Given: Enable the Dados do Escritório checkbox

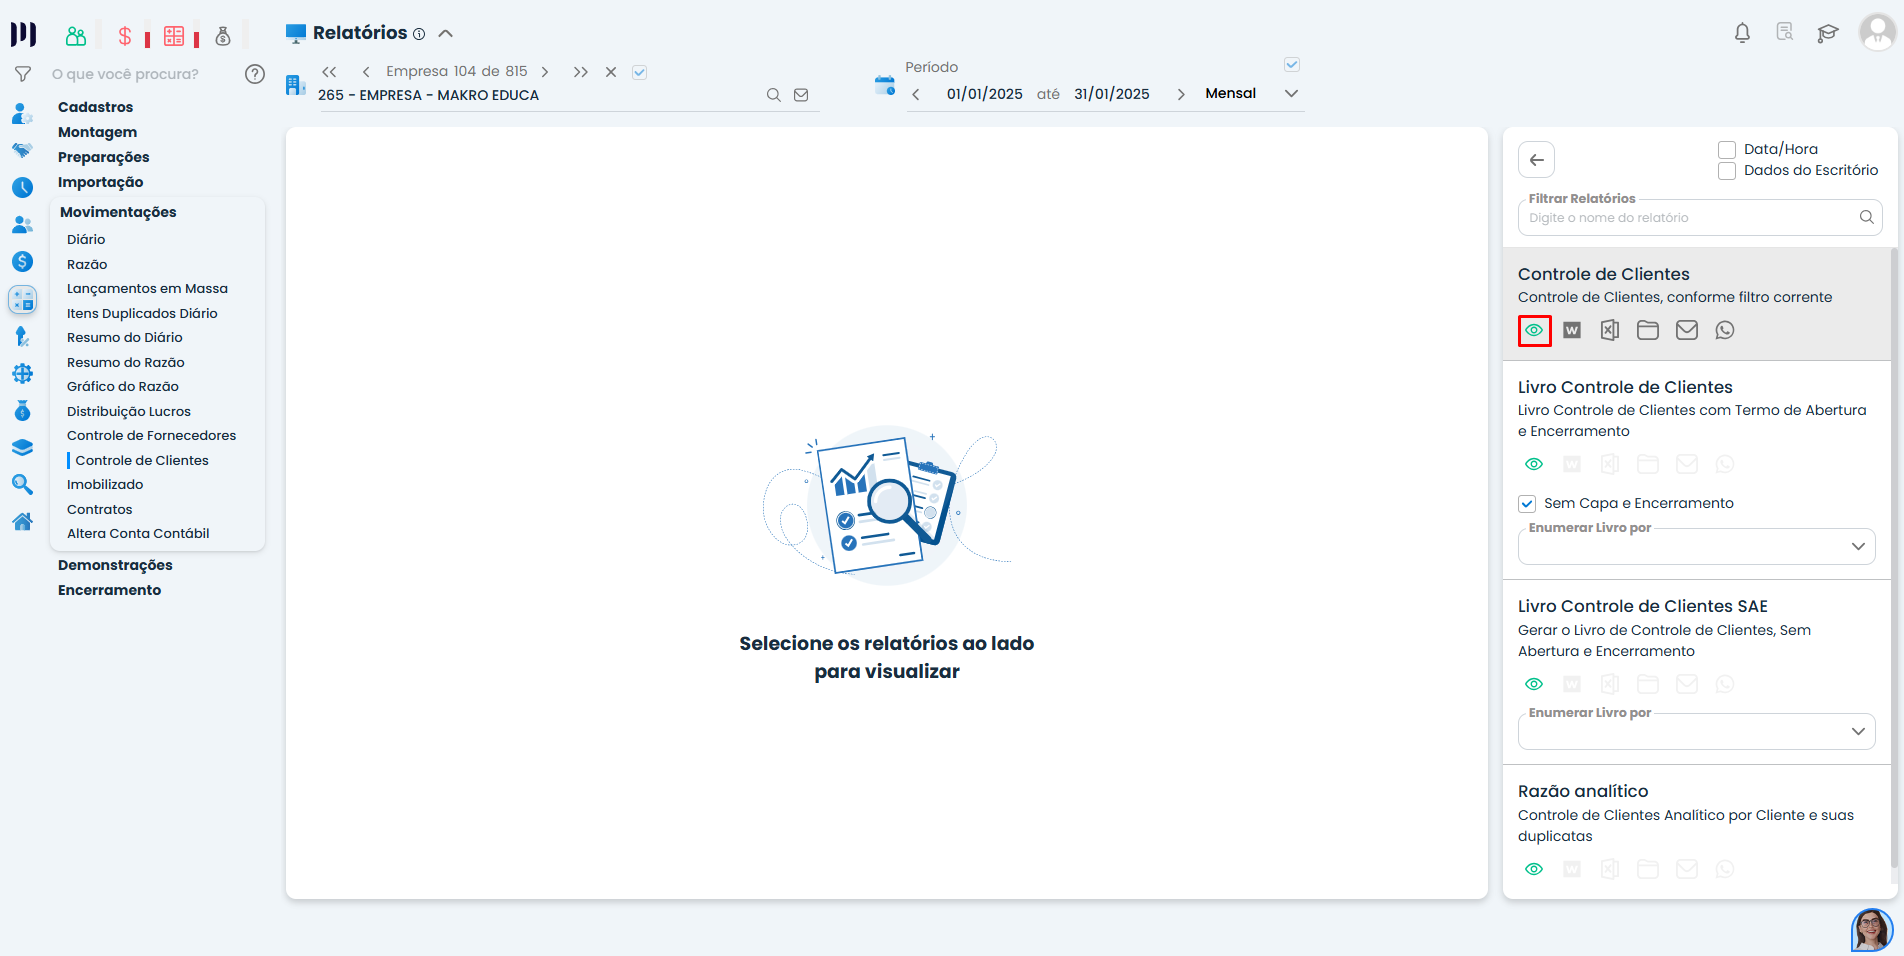Looking at the screenshot, I should pos(1727,171).
